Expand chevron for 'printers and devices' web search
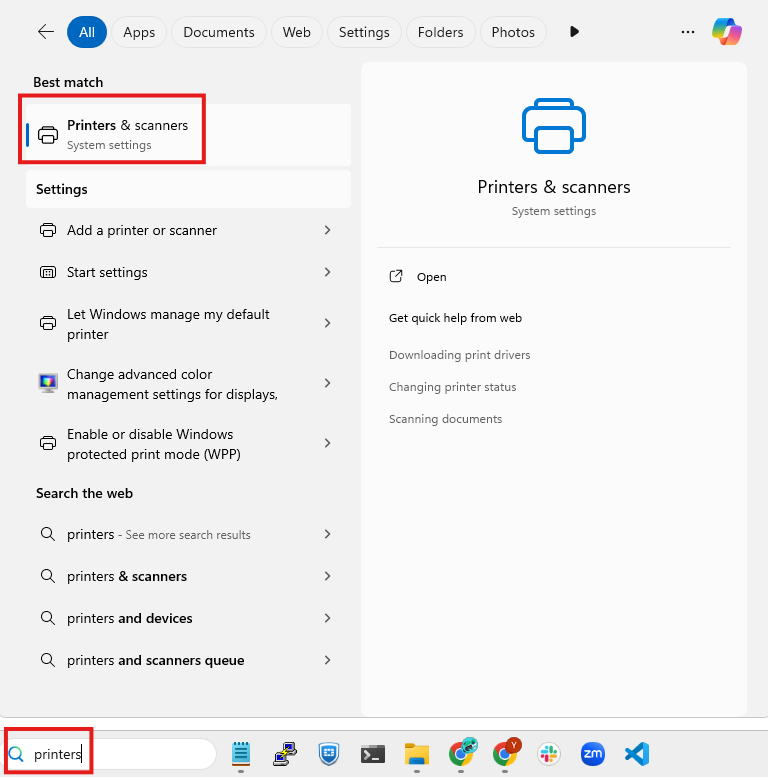 (x=327, y=618)
